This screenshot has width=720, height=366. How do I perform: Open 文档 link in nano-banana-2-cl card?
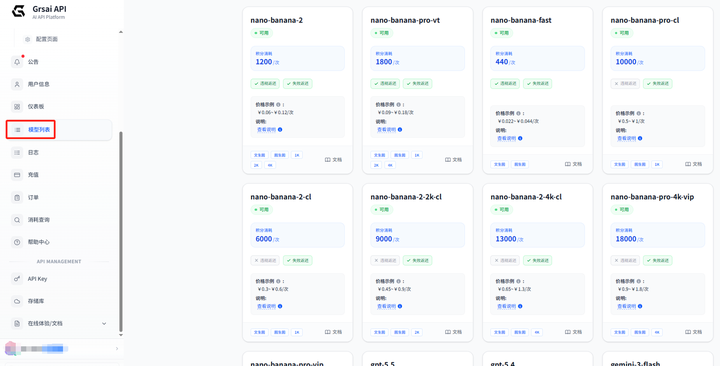click(x=333, y=332)
